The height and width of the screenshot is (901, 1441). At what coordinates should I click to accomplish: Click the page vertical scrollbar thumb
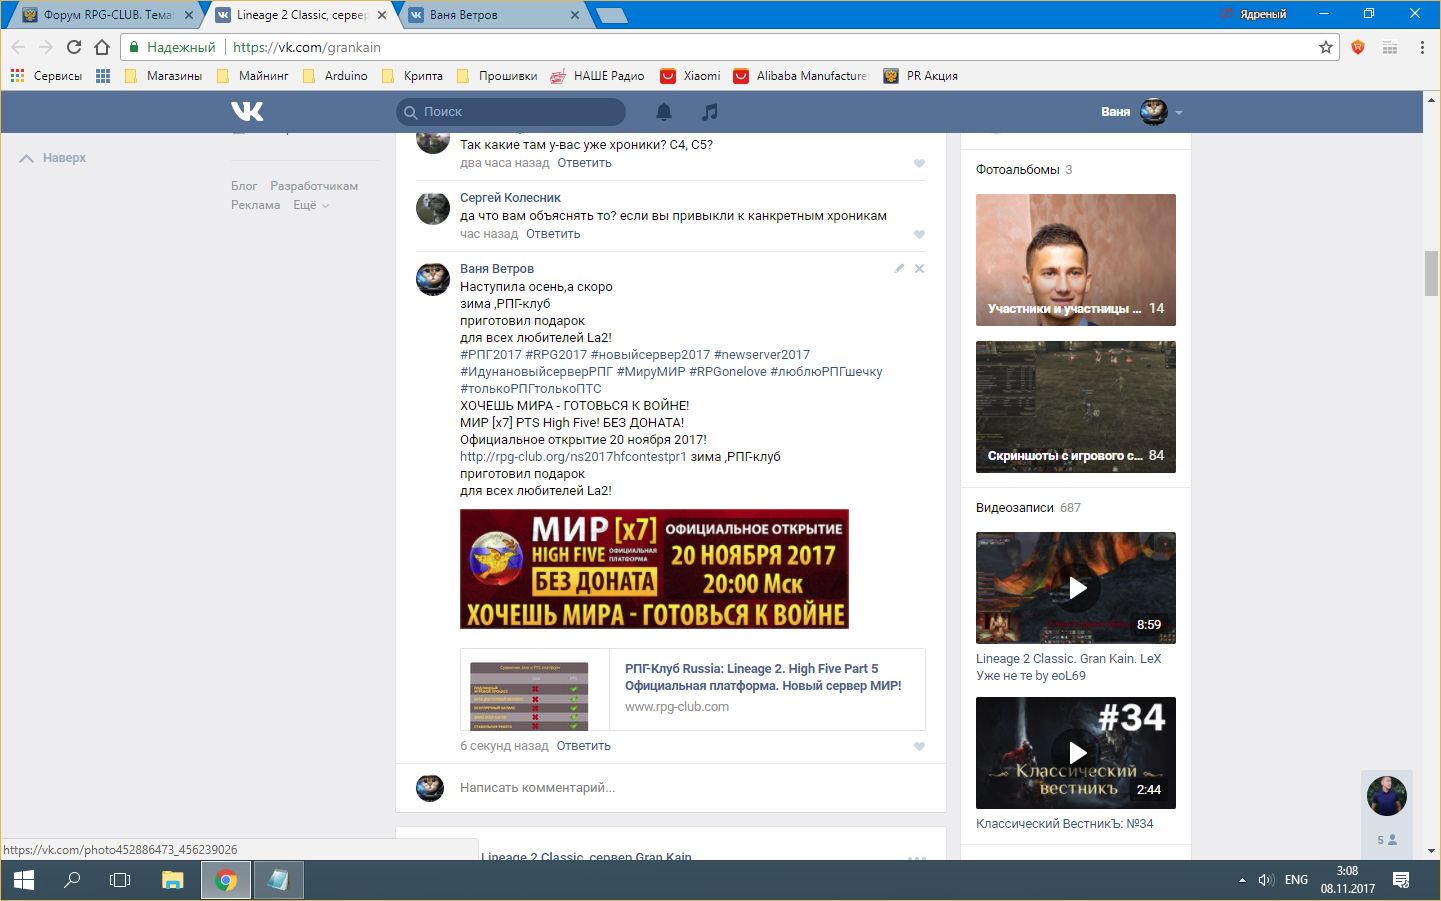(1431, 274)
